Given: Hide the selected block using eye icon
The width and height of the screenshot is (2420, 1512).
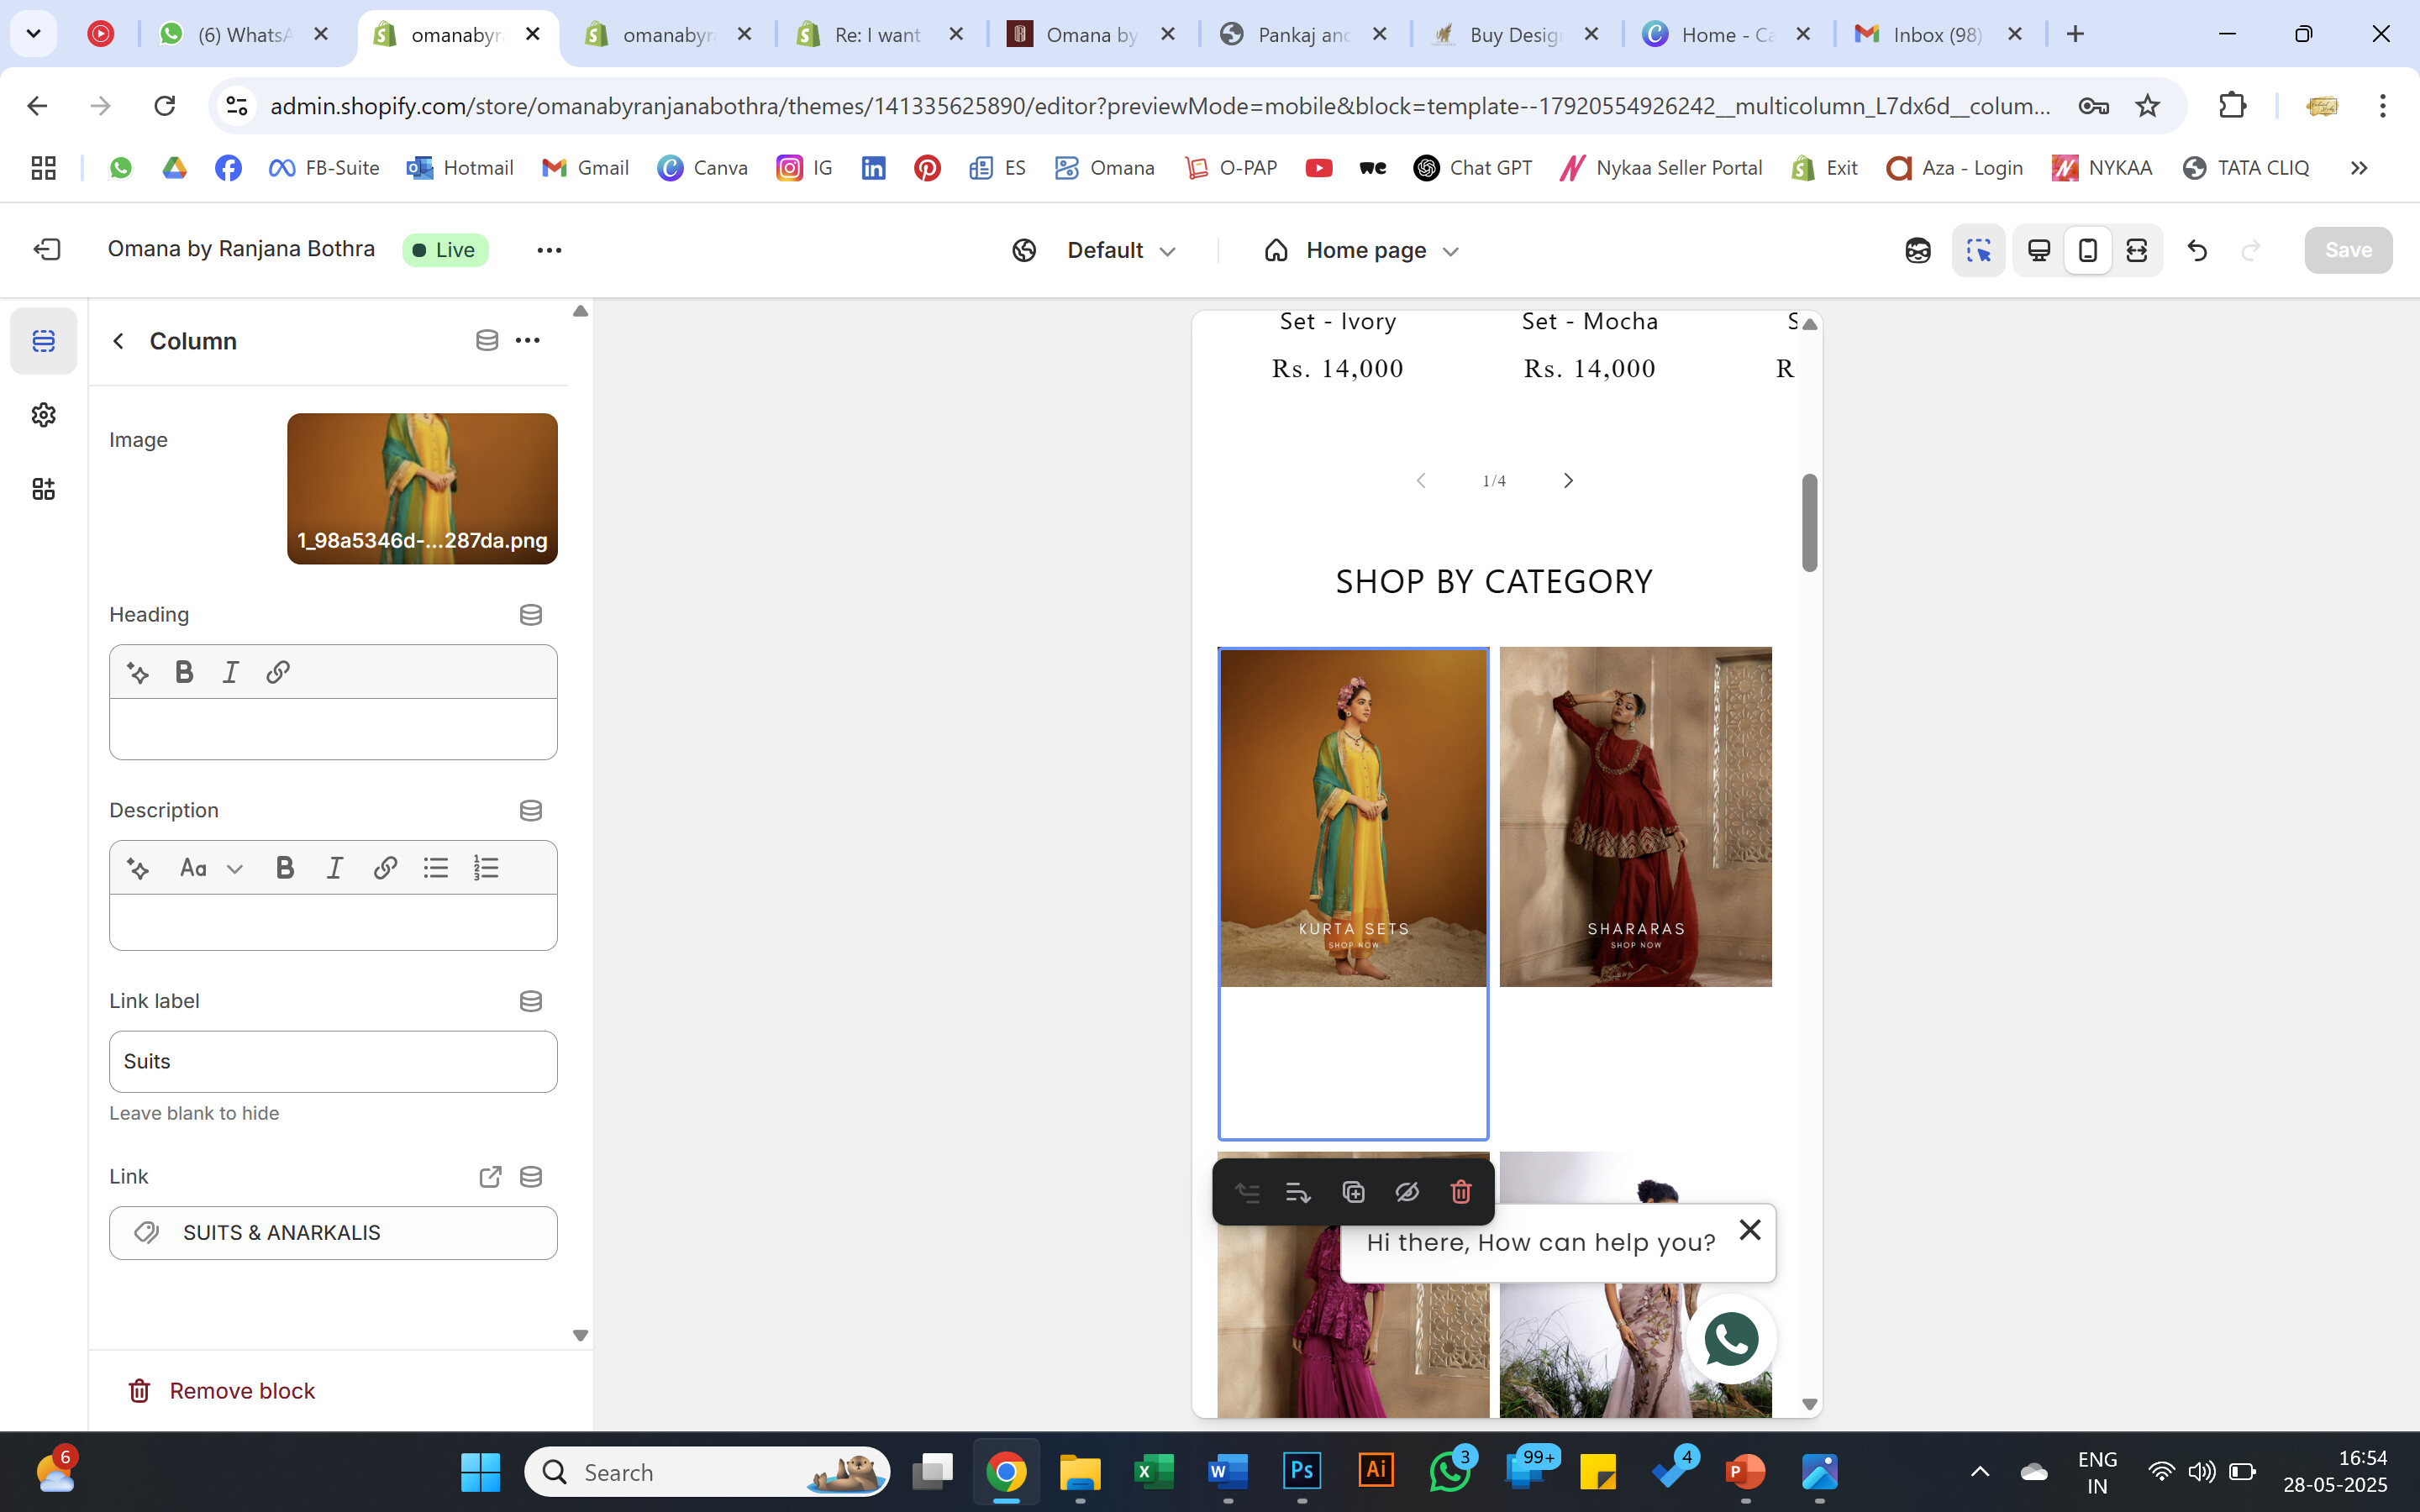Looking at the screenshot, I should [x=1407, y=1192].
